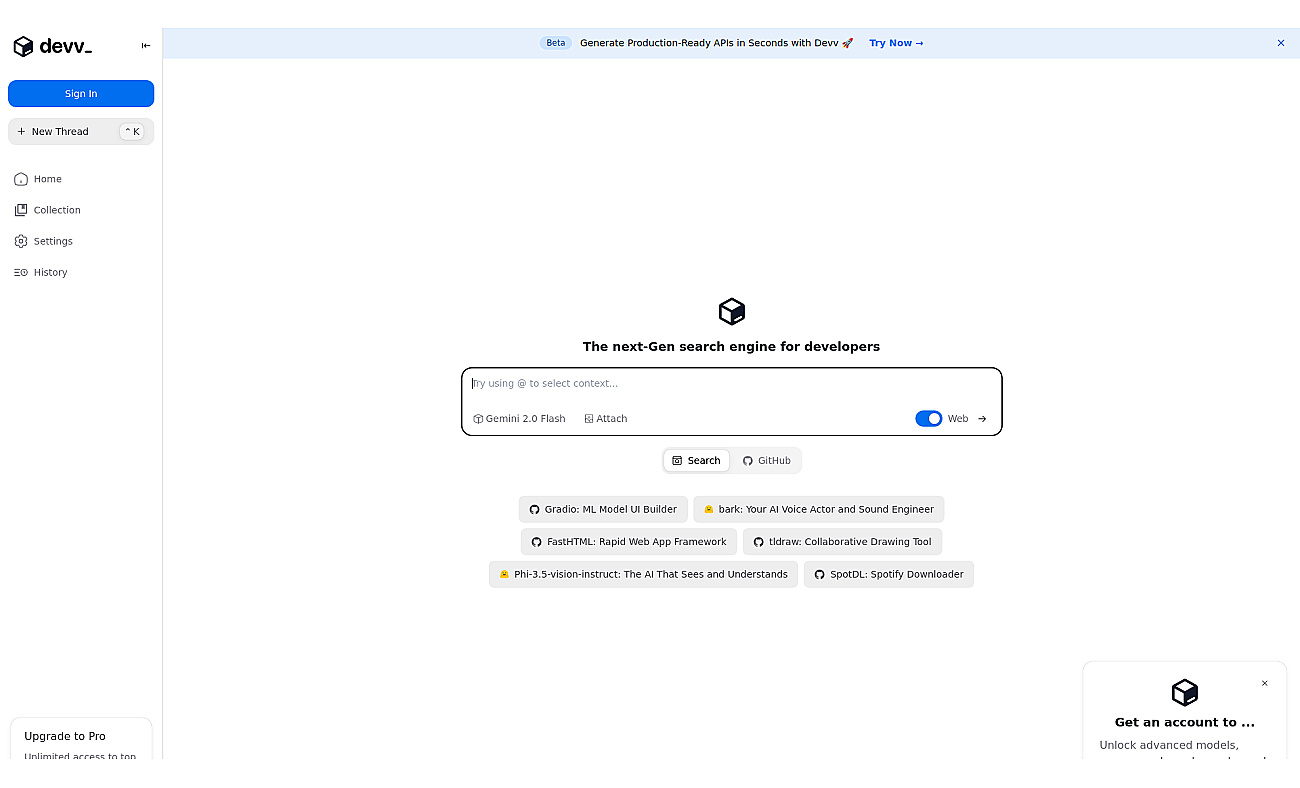Follow the Try Now link
This screenshot has width=1300, height=788.
click(x=896, y=43)
